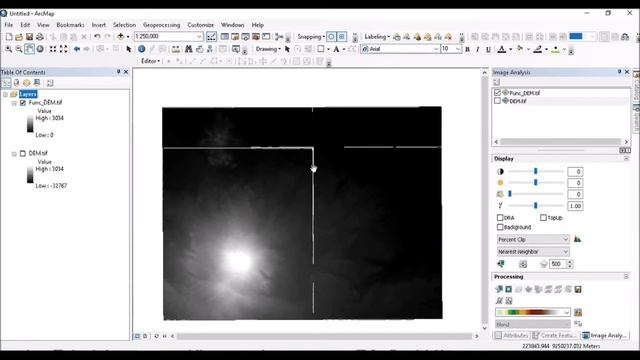The width and height of the screenshot is (640, 360).
Task: Save the map document
Action: [29, 37]
